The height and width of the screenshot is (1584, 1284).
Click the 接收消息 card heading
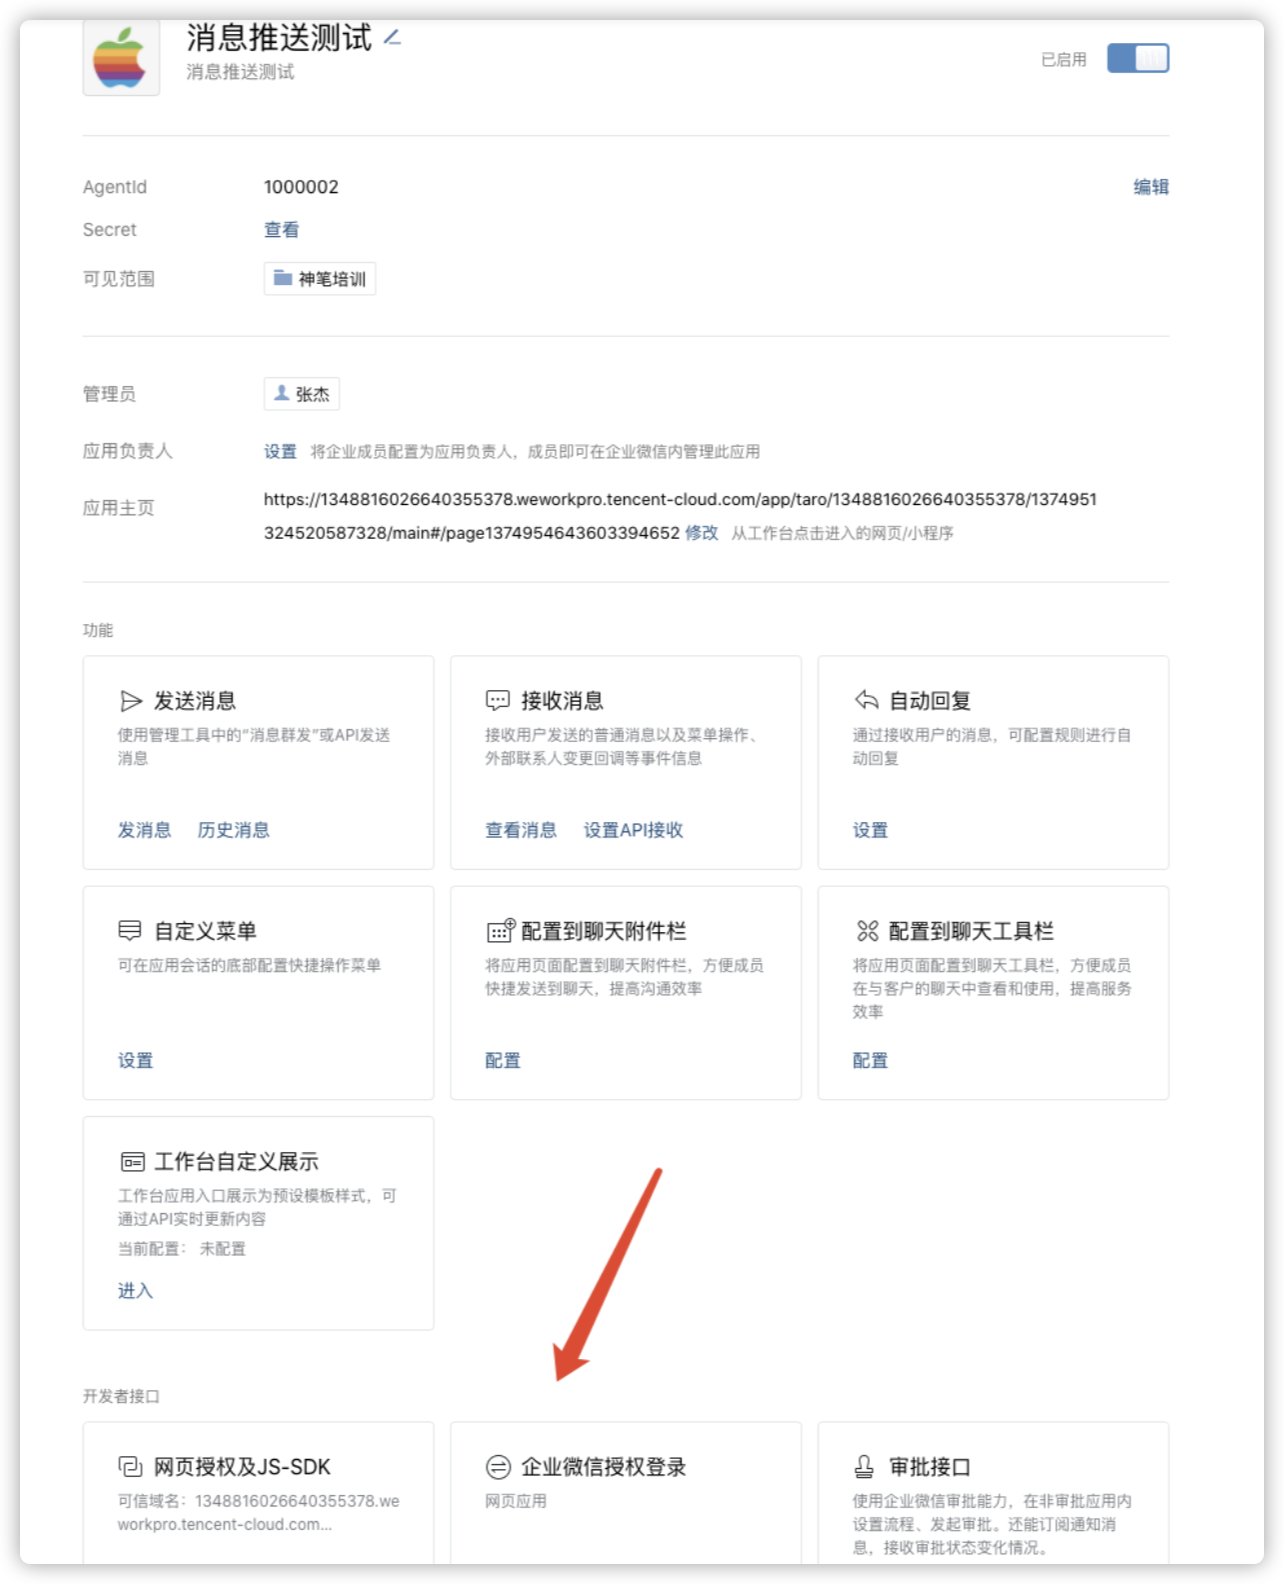click(562, 701)
